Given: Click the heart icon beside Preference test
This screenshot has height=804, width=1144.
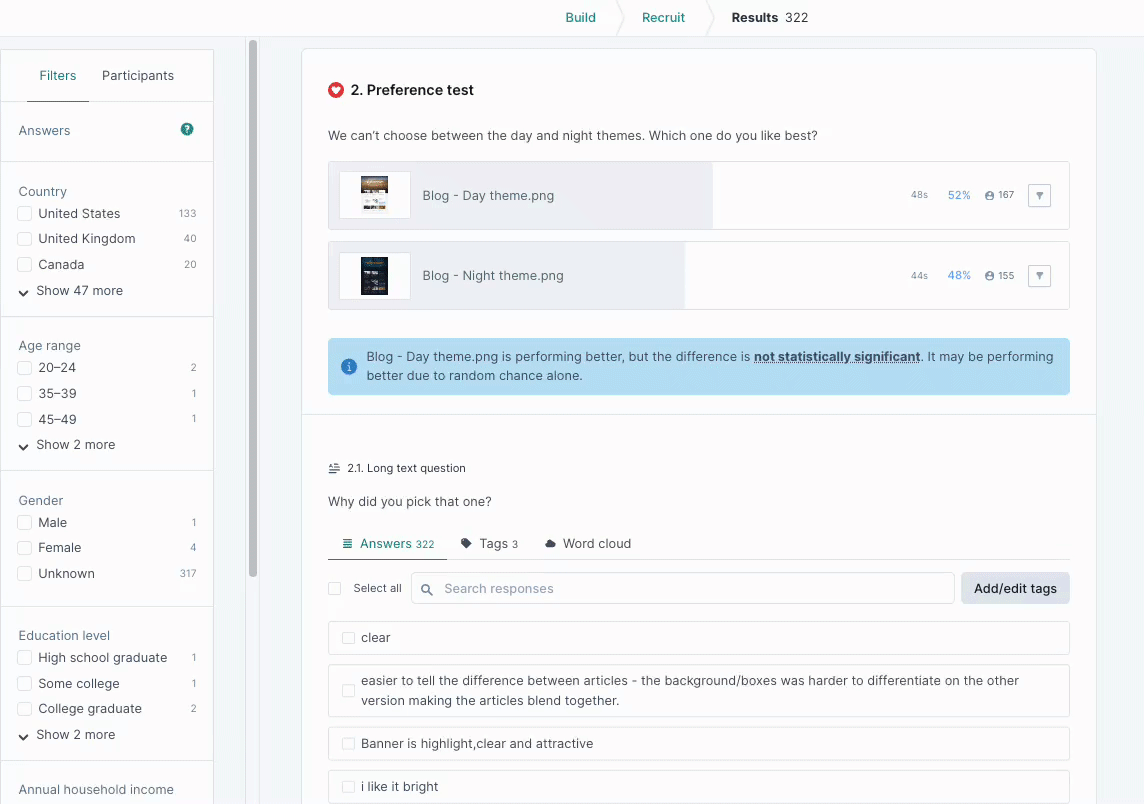Looking at the screenshot, I should tap(336, 90).
